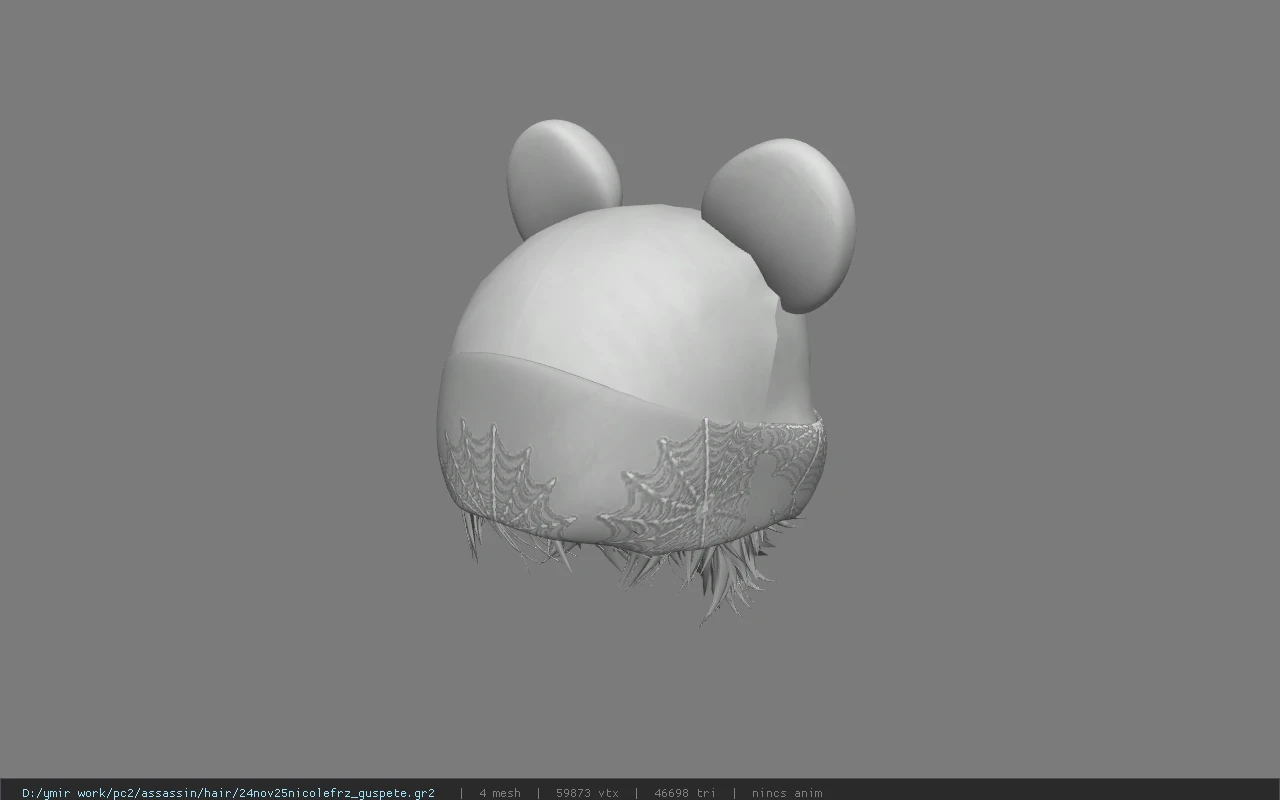1280x800 pixels.
Task: Click the "59873 vtx" vertex count
Action: click(587, 793)
